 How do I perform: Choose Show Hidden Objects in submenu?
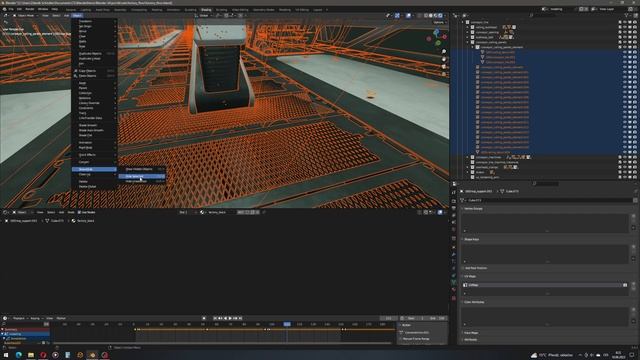[x=142, y=169]
